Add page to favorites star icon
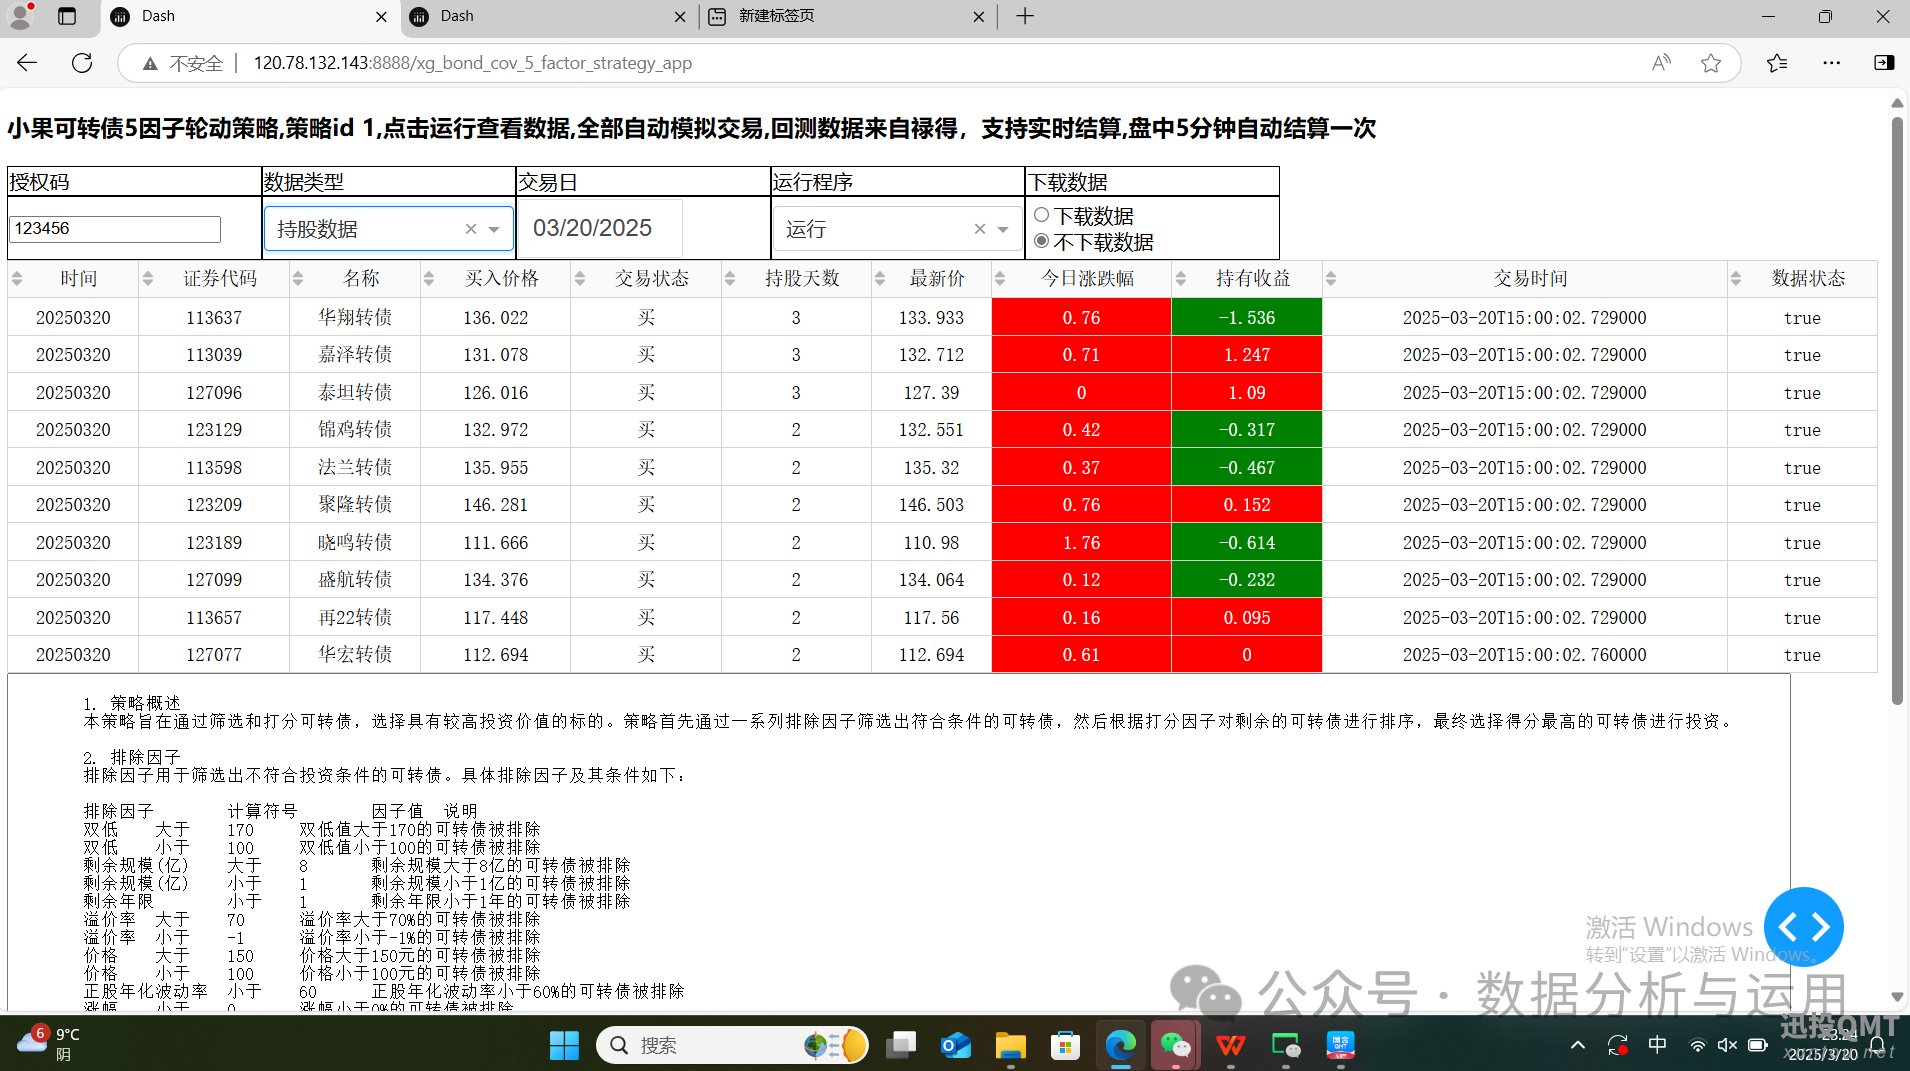1910x1071 pixels. [1711, 63]
